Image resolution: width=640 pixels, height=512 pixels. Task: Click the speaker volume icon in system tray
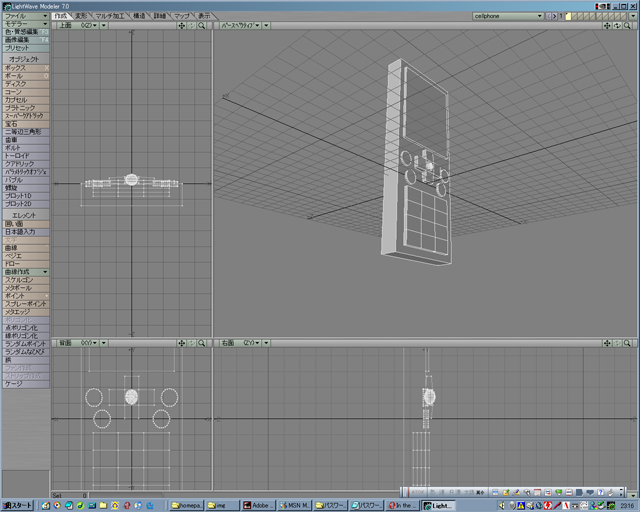pos(502,505)
